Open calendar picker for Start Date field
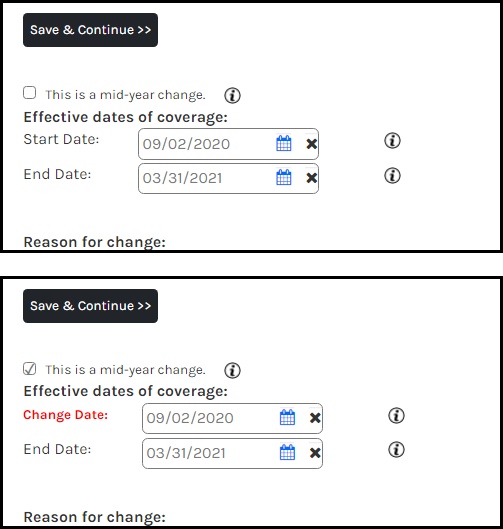 pyautogui.click(x=284, y=143)
